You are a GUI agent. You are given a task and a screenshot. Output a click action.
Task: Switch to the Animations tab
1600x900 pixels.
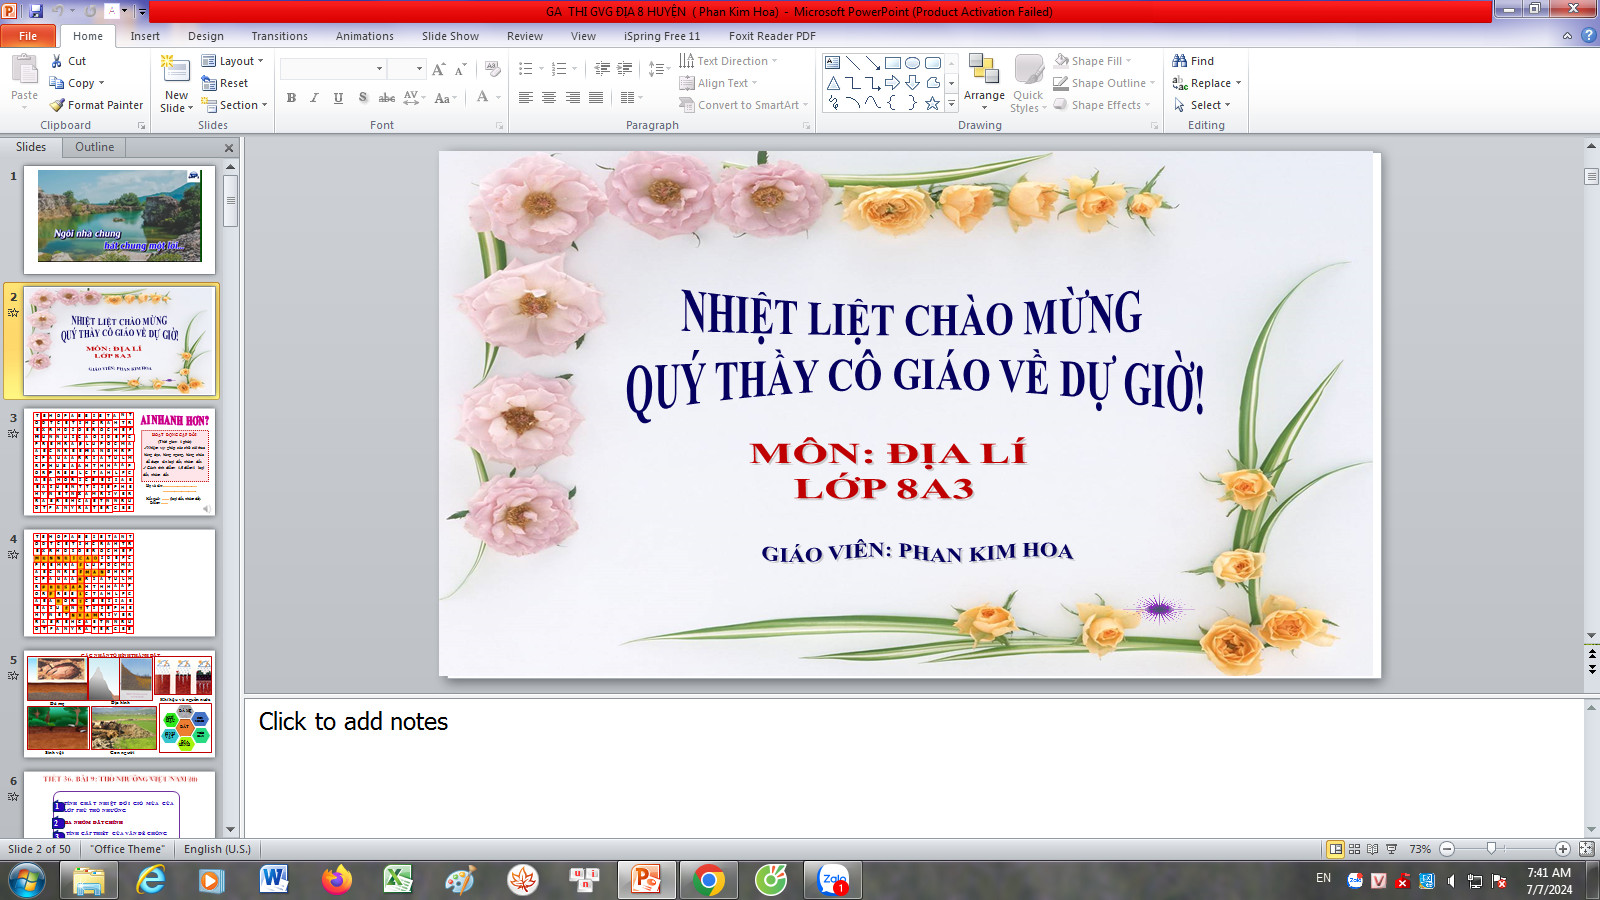365,36
